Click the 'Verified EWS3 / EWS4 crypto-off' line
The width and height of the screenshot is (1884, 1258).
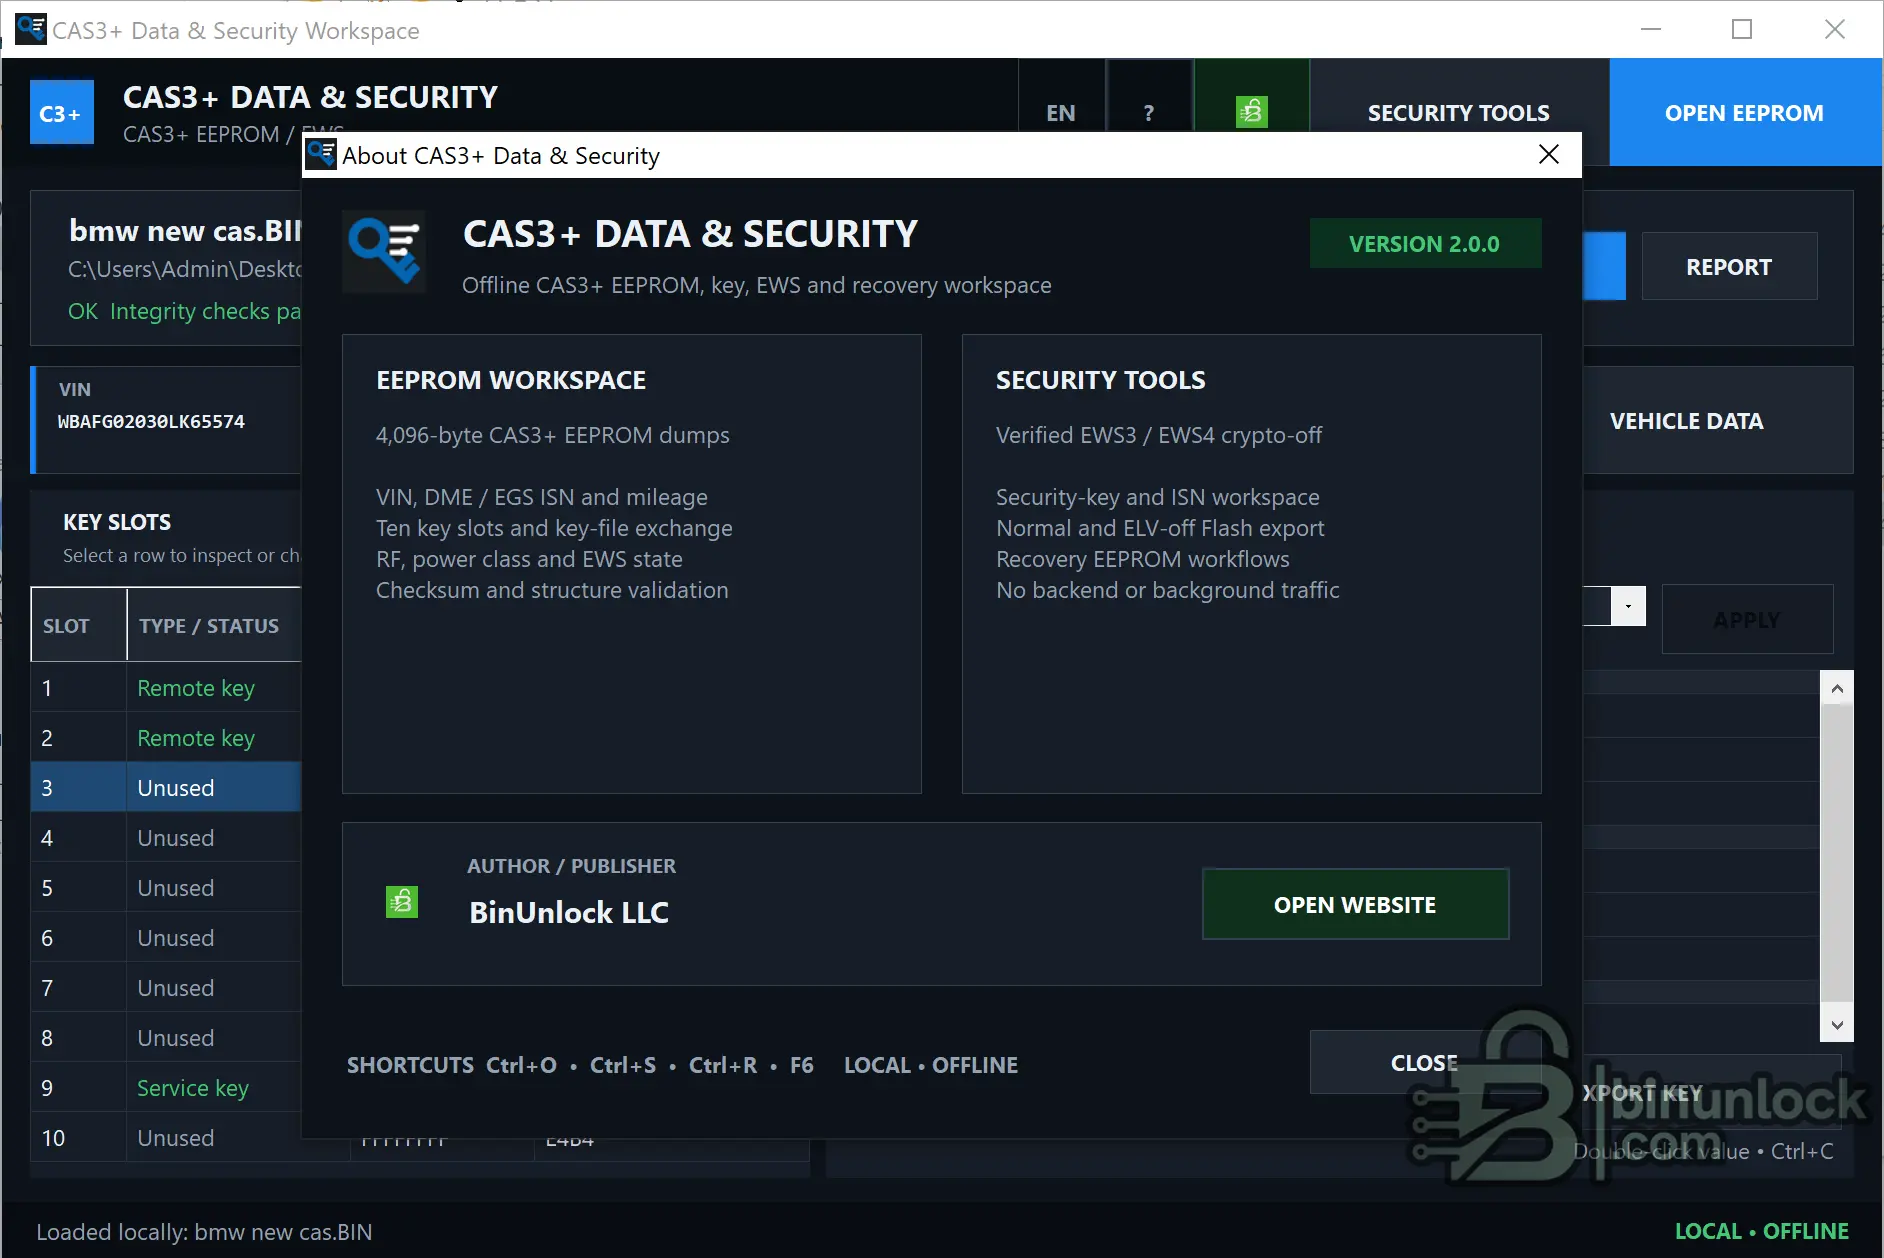tap(1159, 435)
